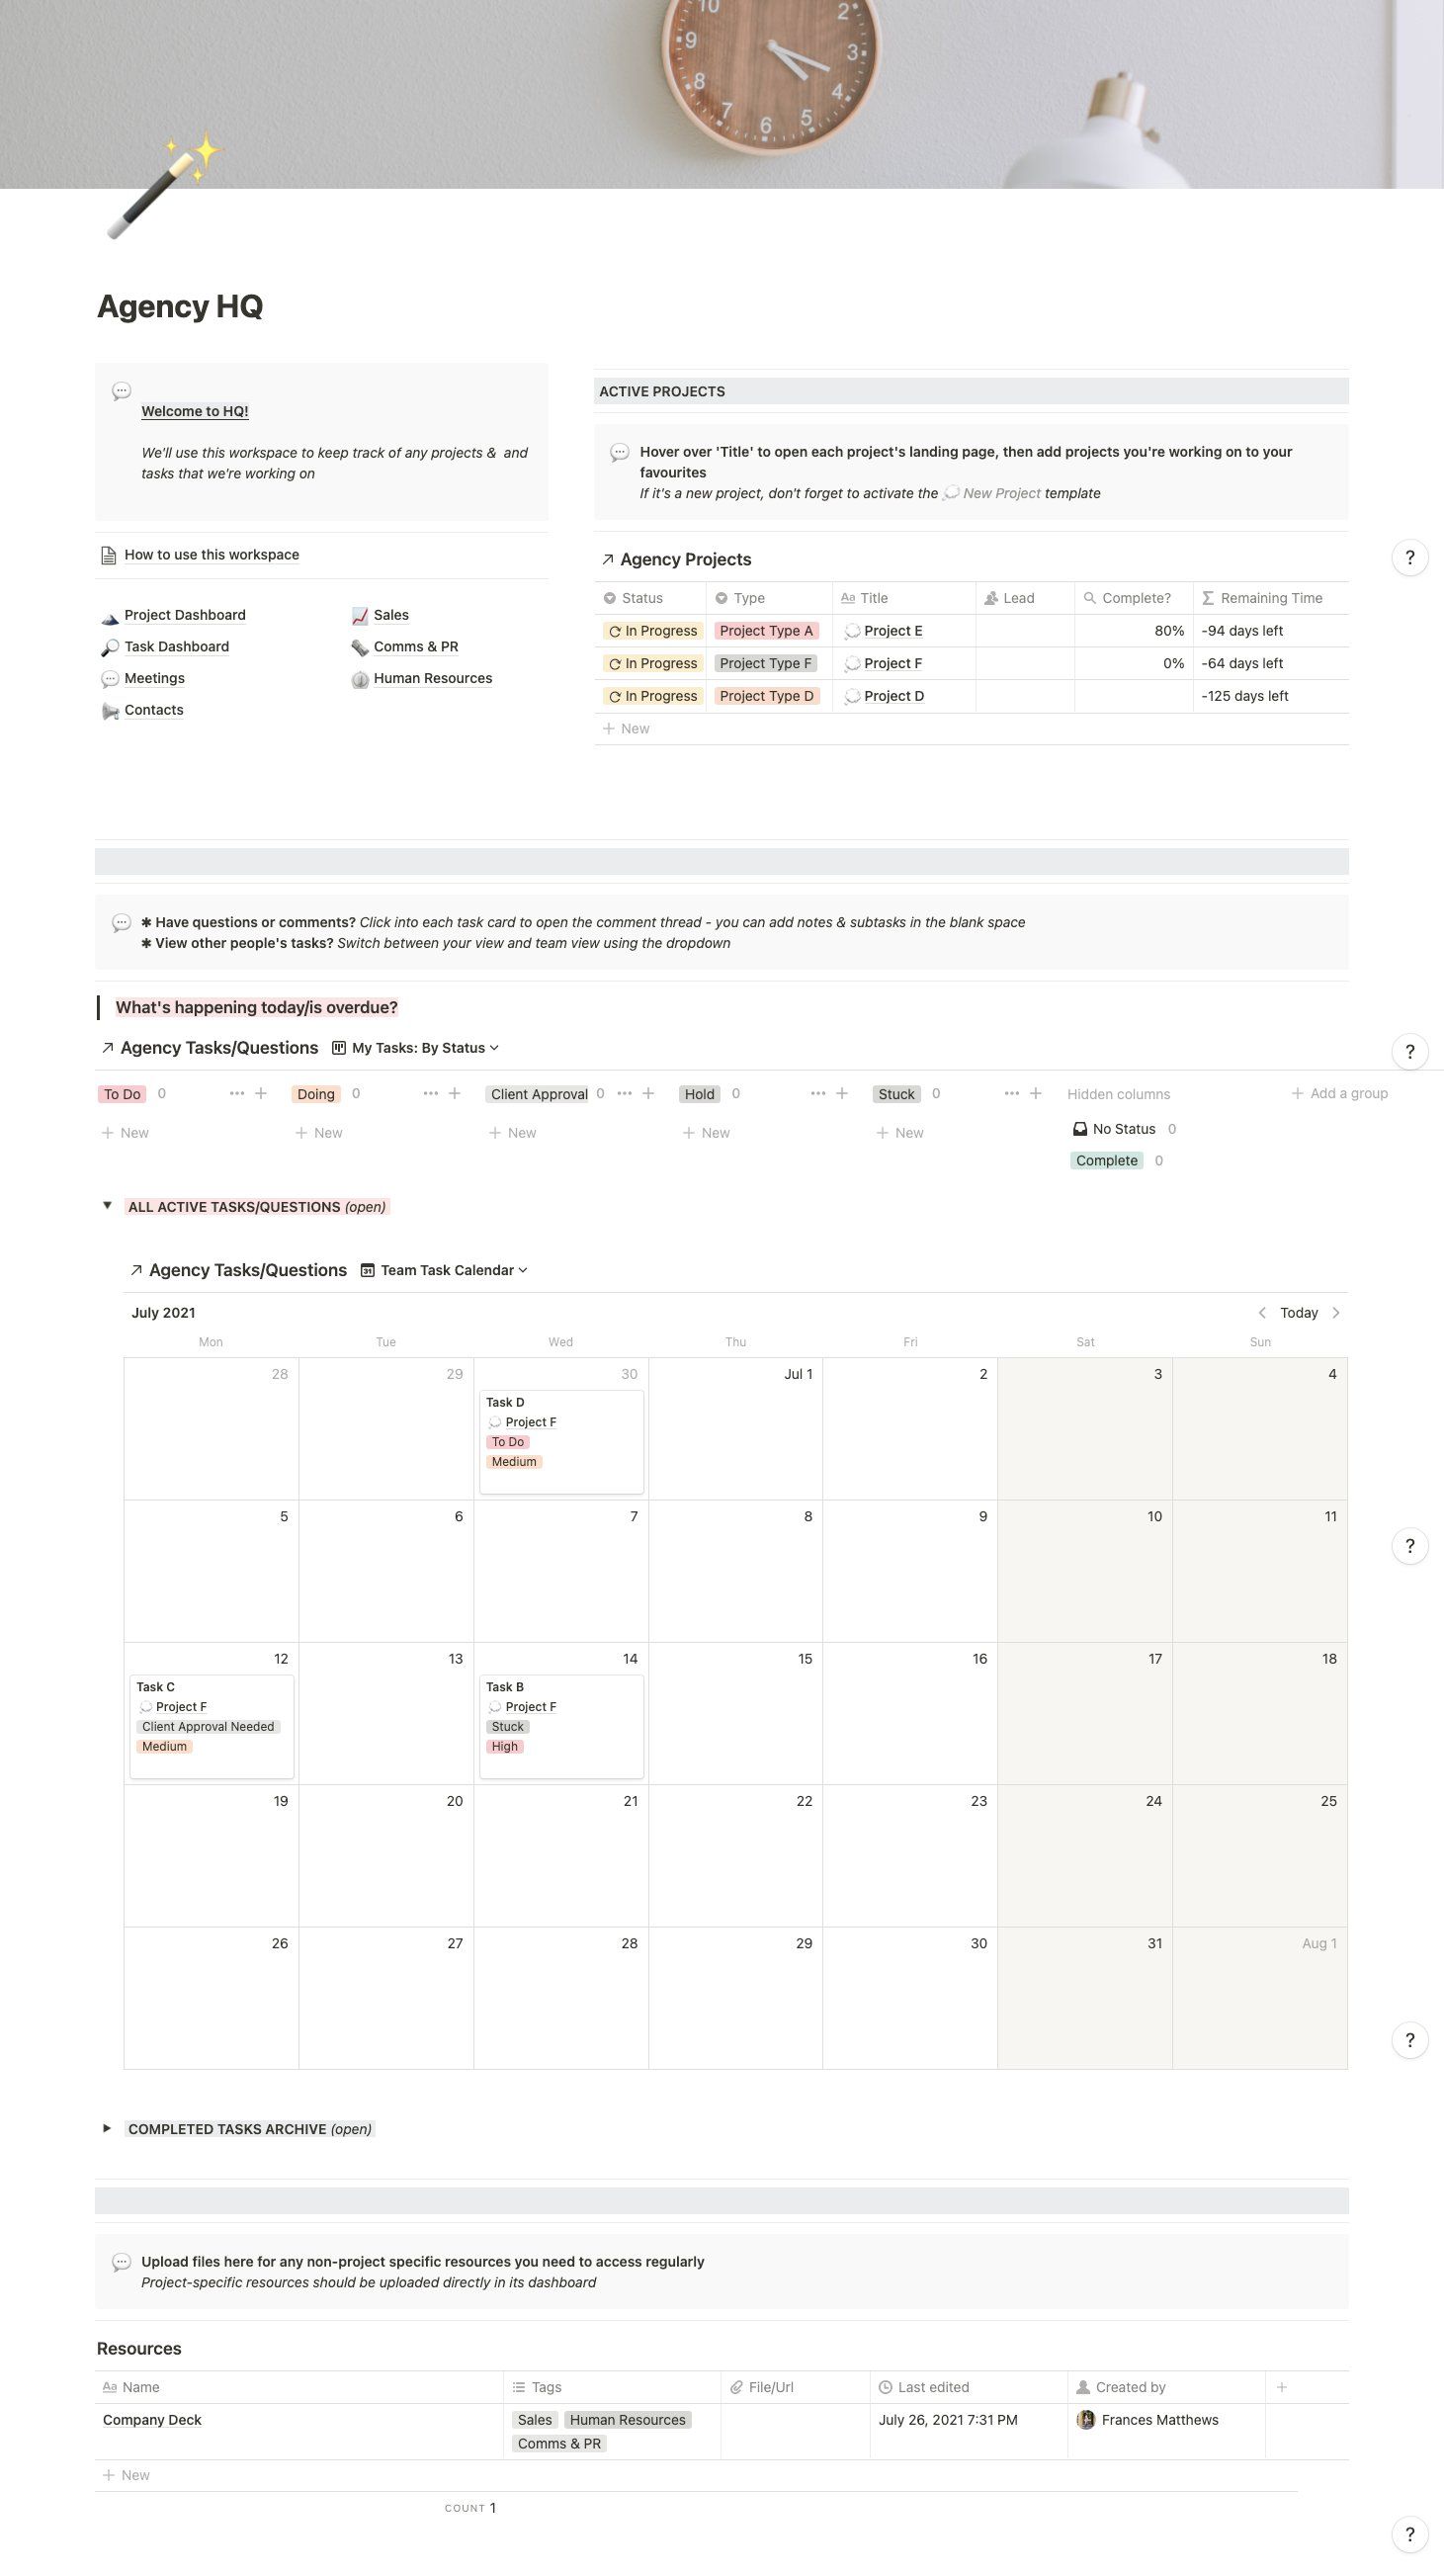Screen dimensions: 1444x2576
Task: Add a card with Doing plus icon
Action: (455, 1094)
